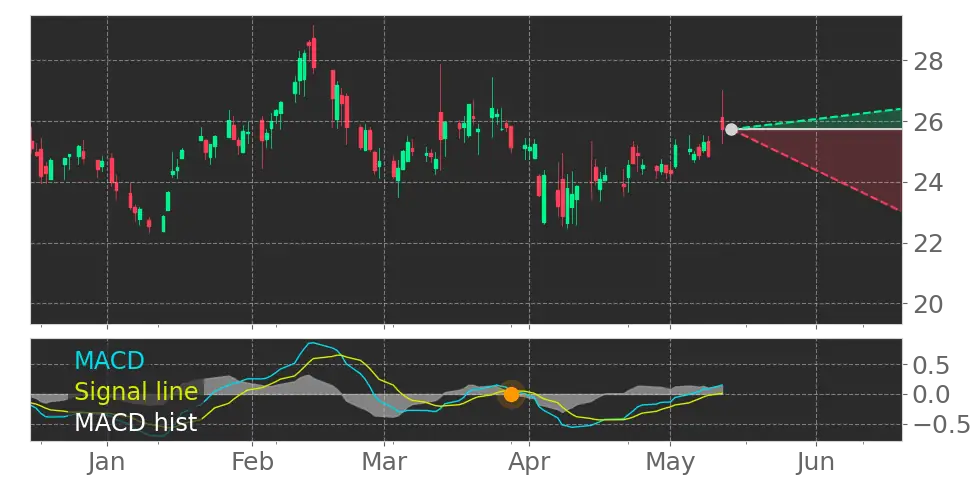This screenshot has height=486, width=972.
Task: Click the 0.0 MACD axis label
Action: pyautogui.click(x=930, y=394)
